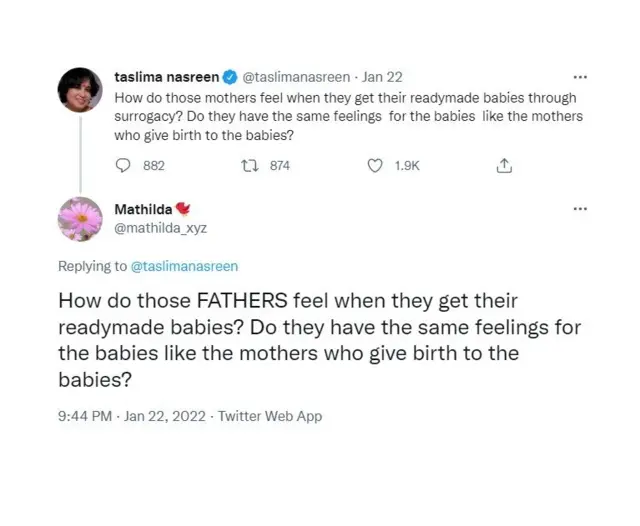Open the share icon on original tweet
Viewport: 640px width, 526px height.
pyautogui.click(x=504, y=165)
